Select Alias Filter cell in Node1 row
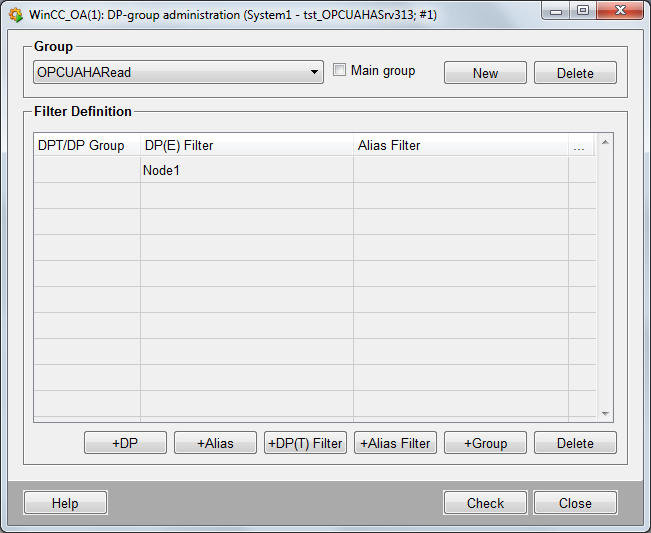 [x=461, y=170]
